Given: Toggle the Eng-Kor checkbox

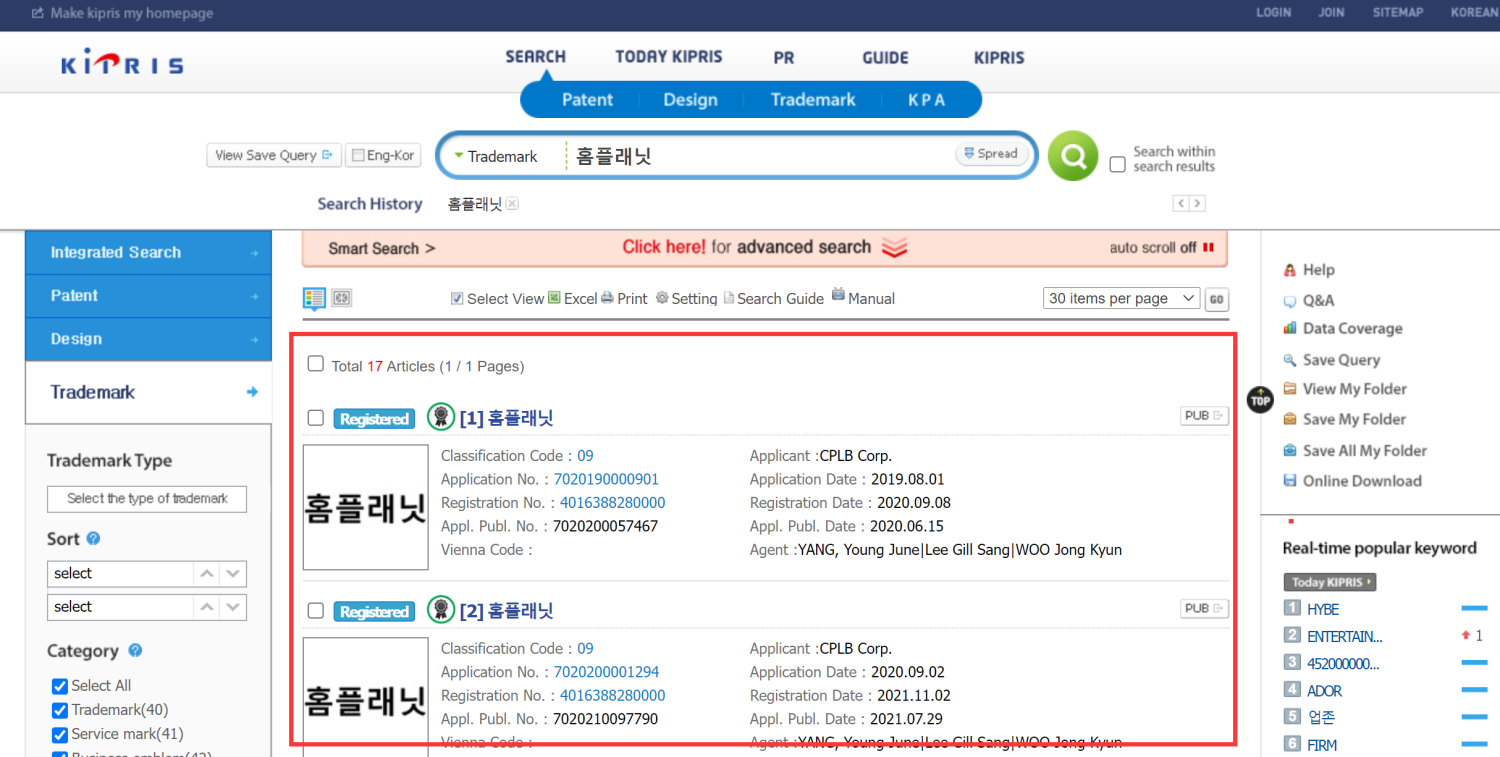Looking at the screenshot, I should [x=358, y=156].
